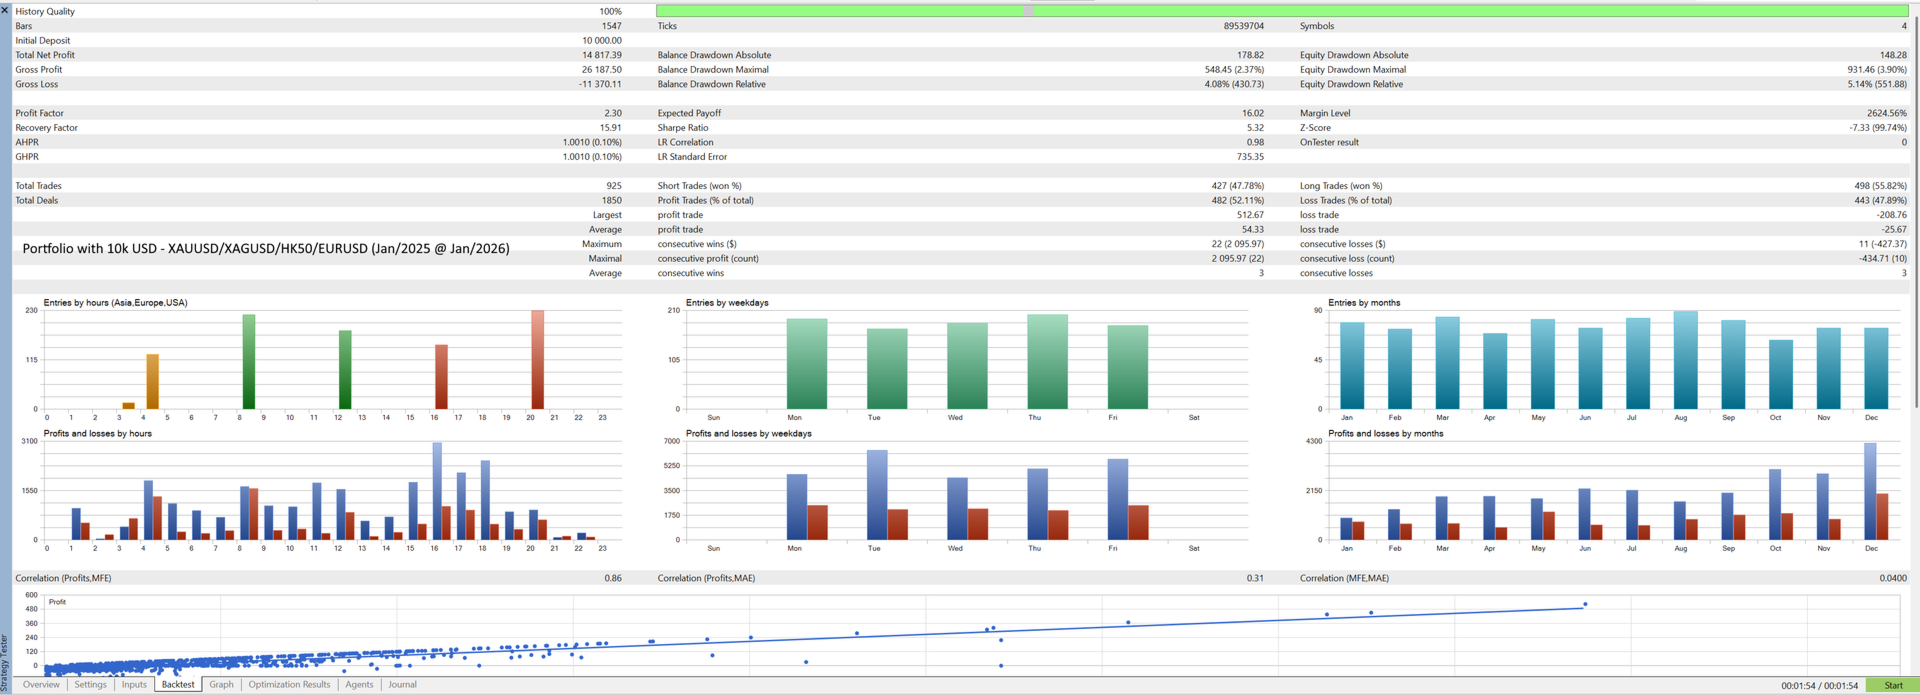
Task: Click the green Start button
Action: [x=1893, y=686]
